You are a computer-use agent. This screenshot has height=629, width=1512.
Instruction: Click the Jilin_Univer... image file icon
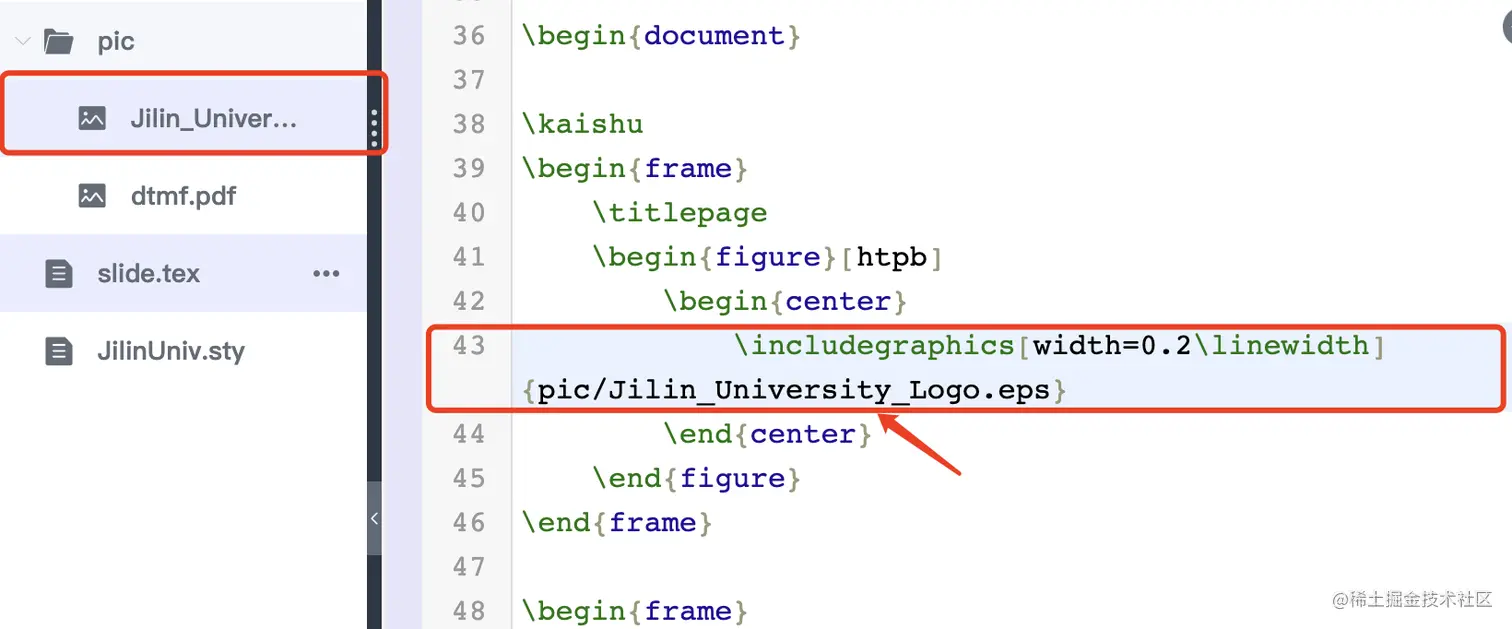(92, 118)
